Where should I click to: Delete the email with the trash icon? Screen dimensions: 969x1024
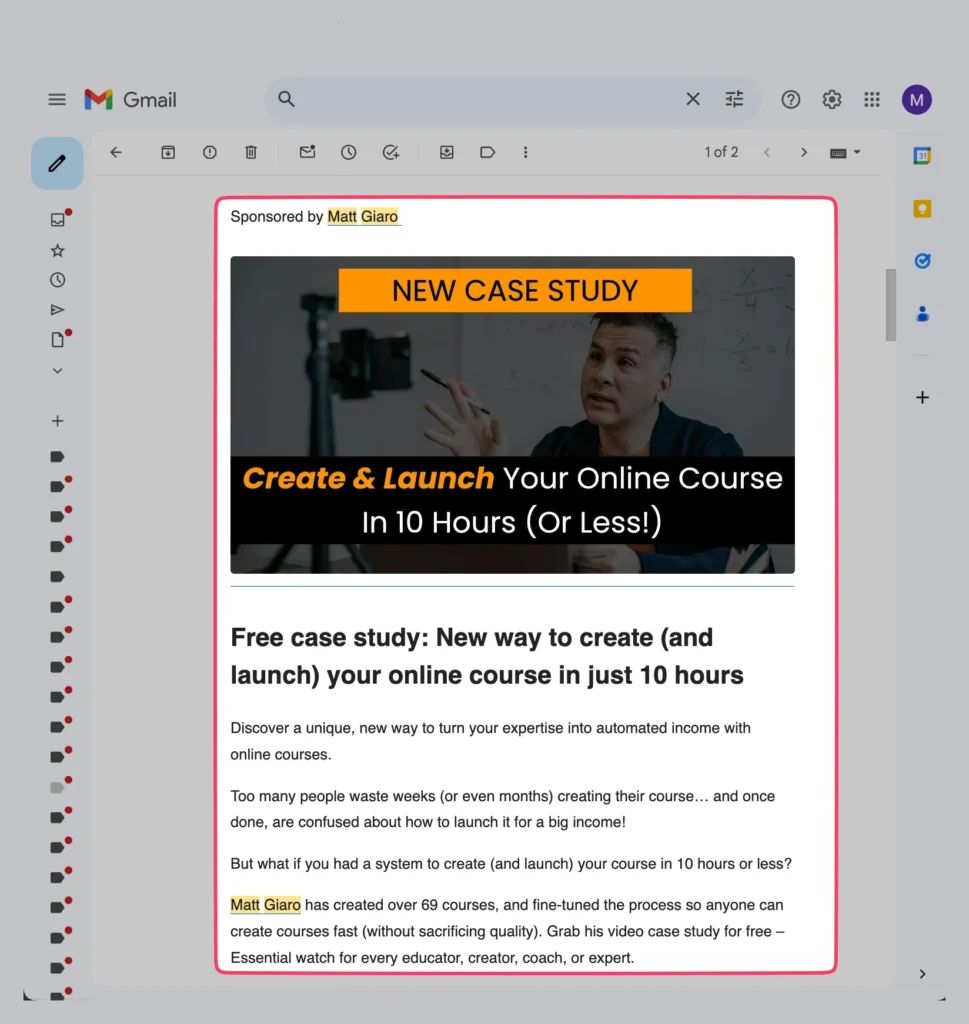[x=250, y=152]
